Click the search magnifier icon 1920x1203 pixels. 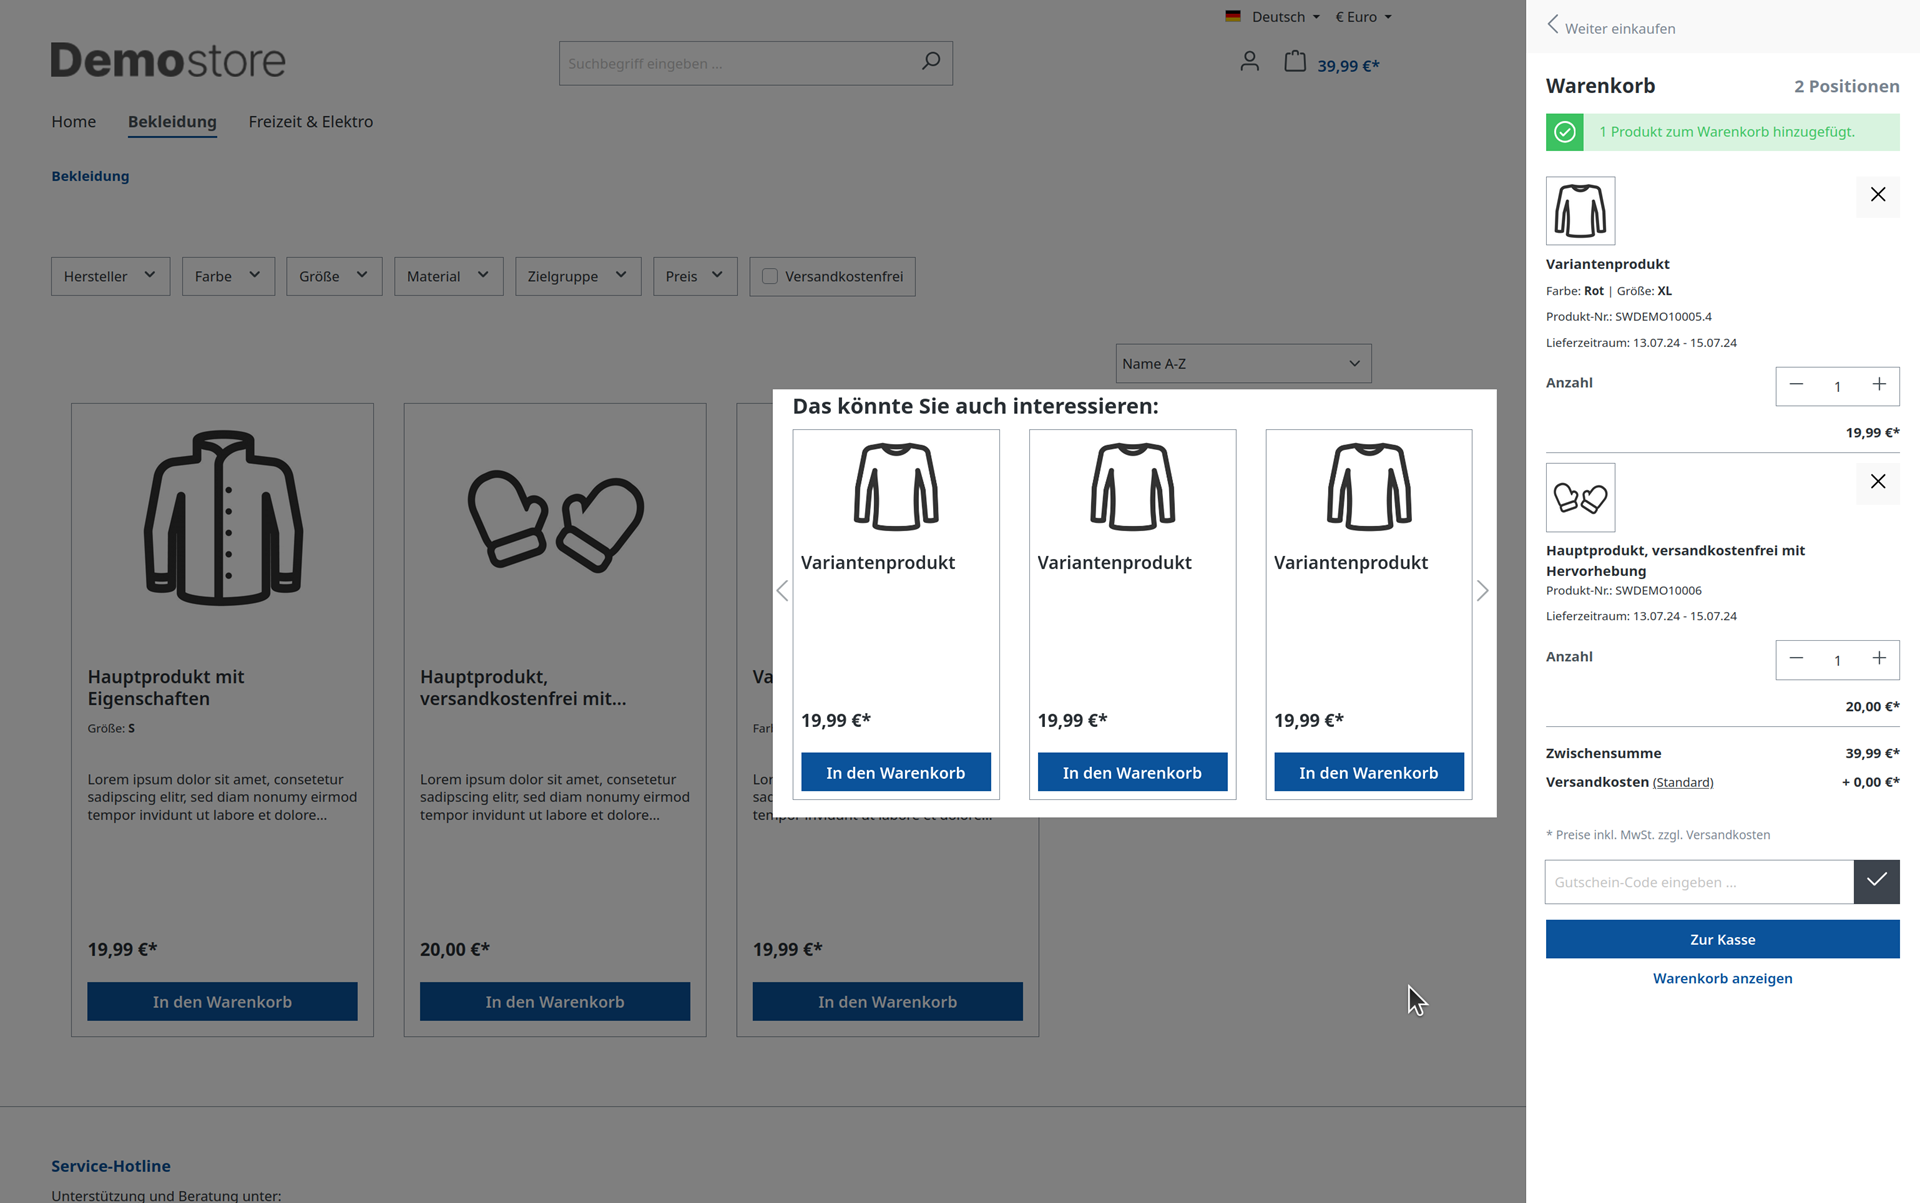click(930, 62)
